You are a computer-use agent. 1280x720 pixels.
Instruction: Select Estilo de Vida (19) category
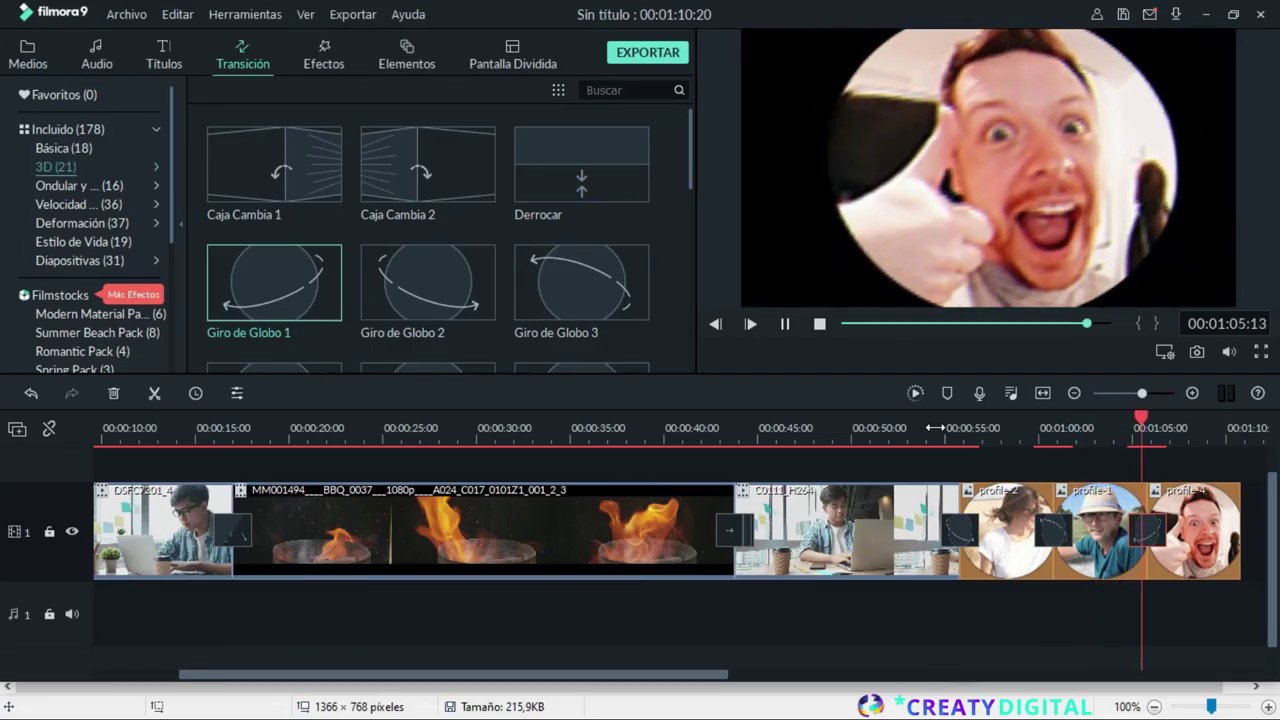point(83,242)
